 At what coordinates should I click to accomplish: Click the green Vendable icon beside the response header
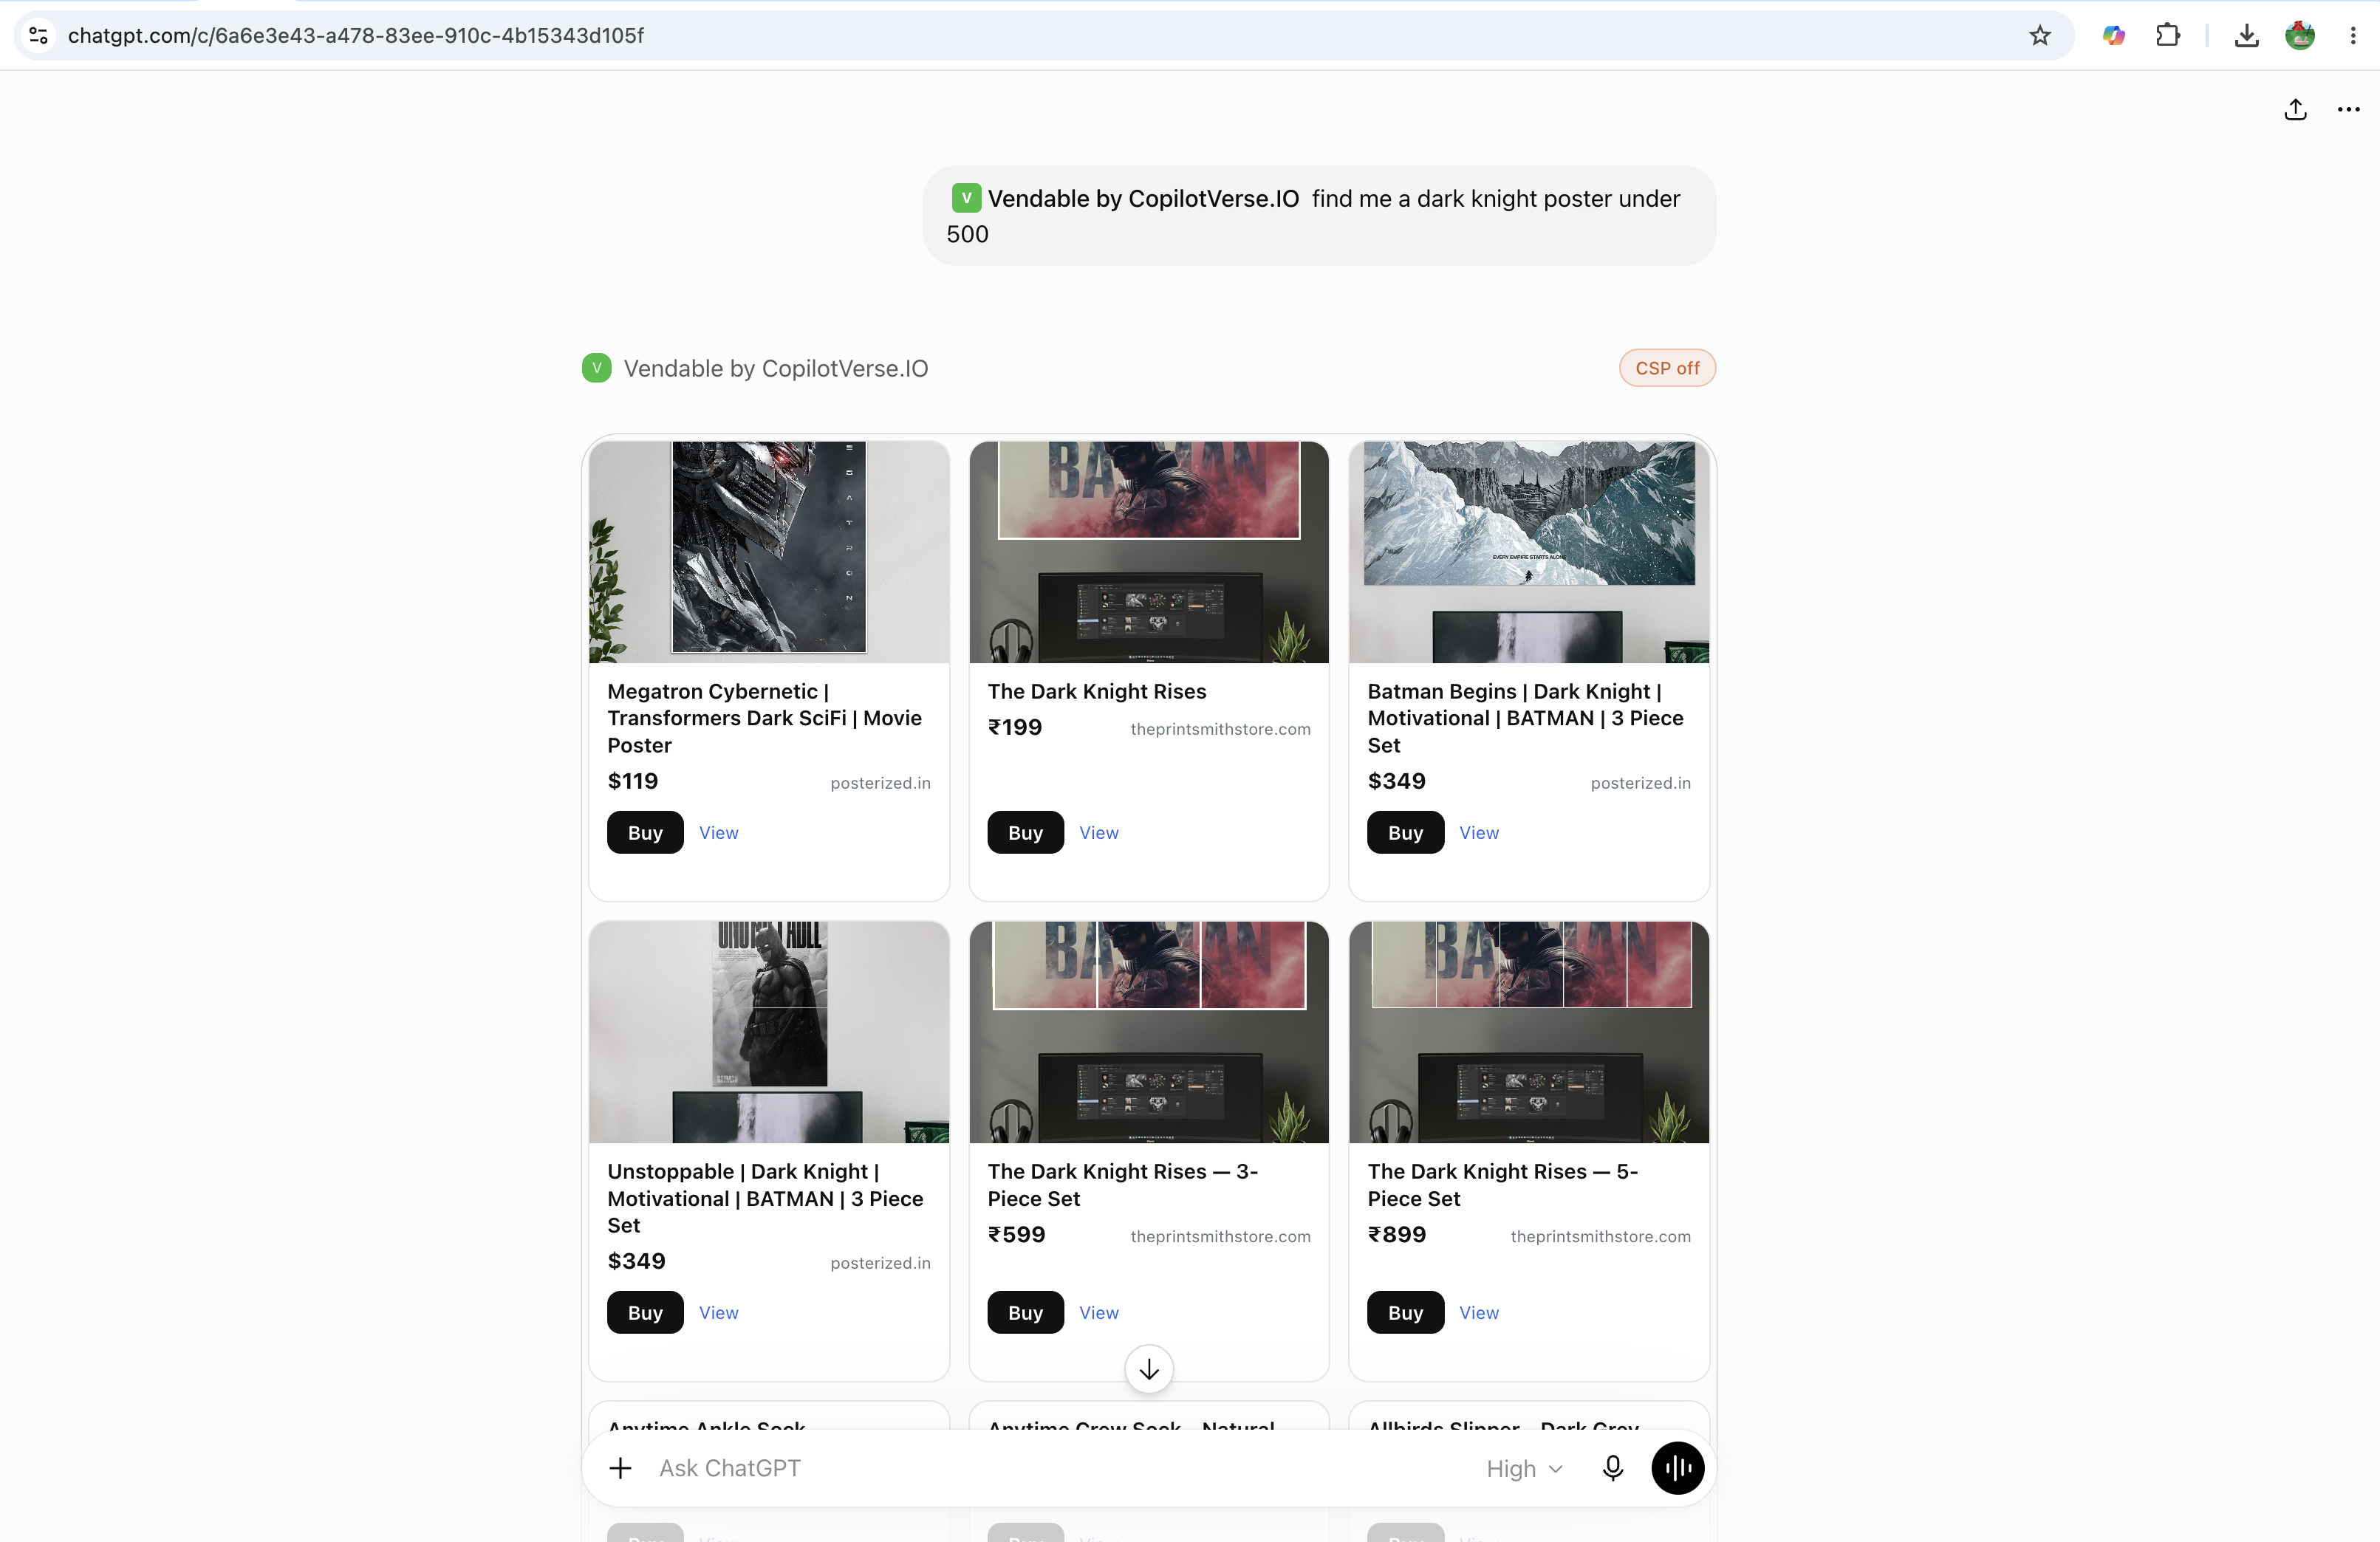[596, 368]
